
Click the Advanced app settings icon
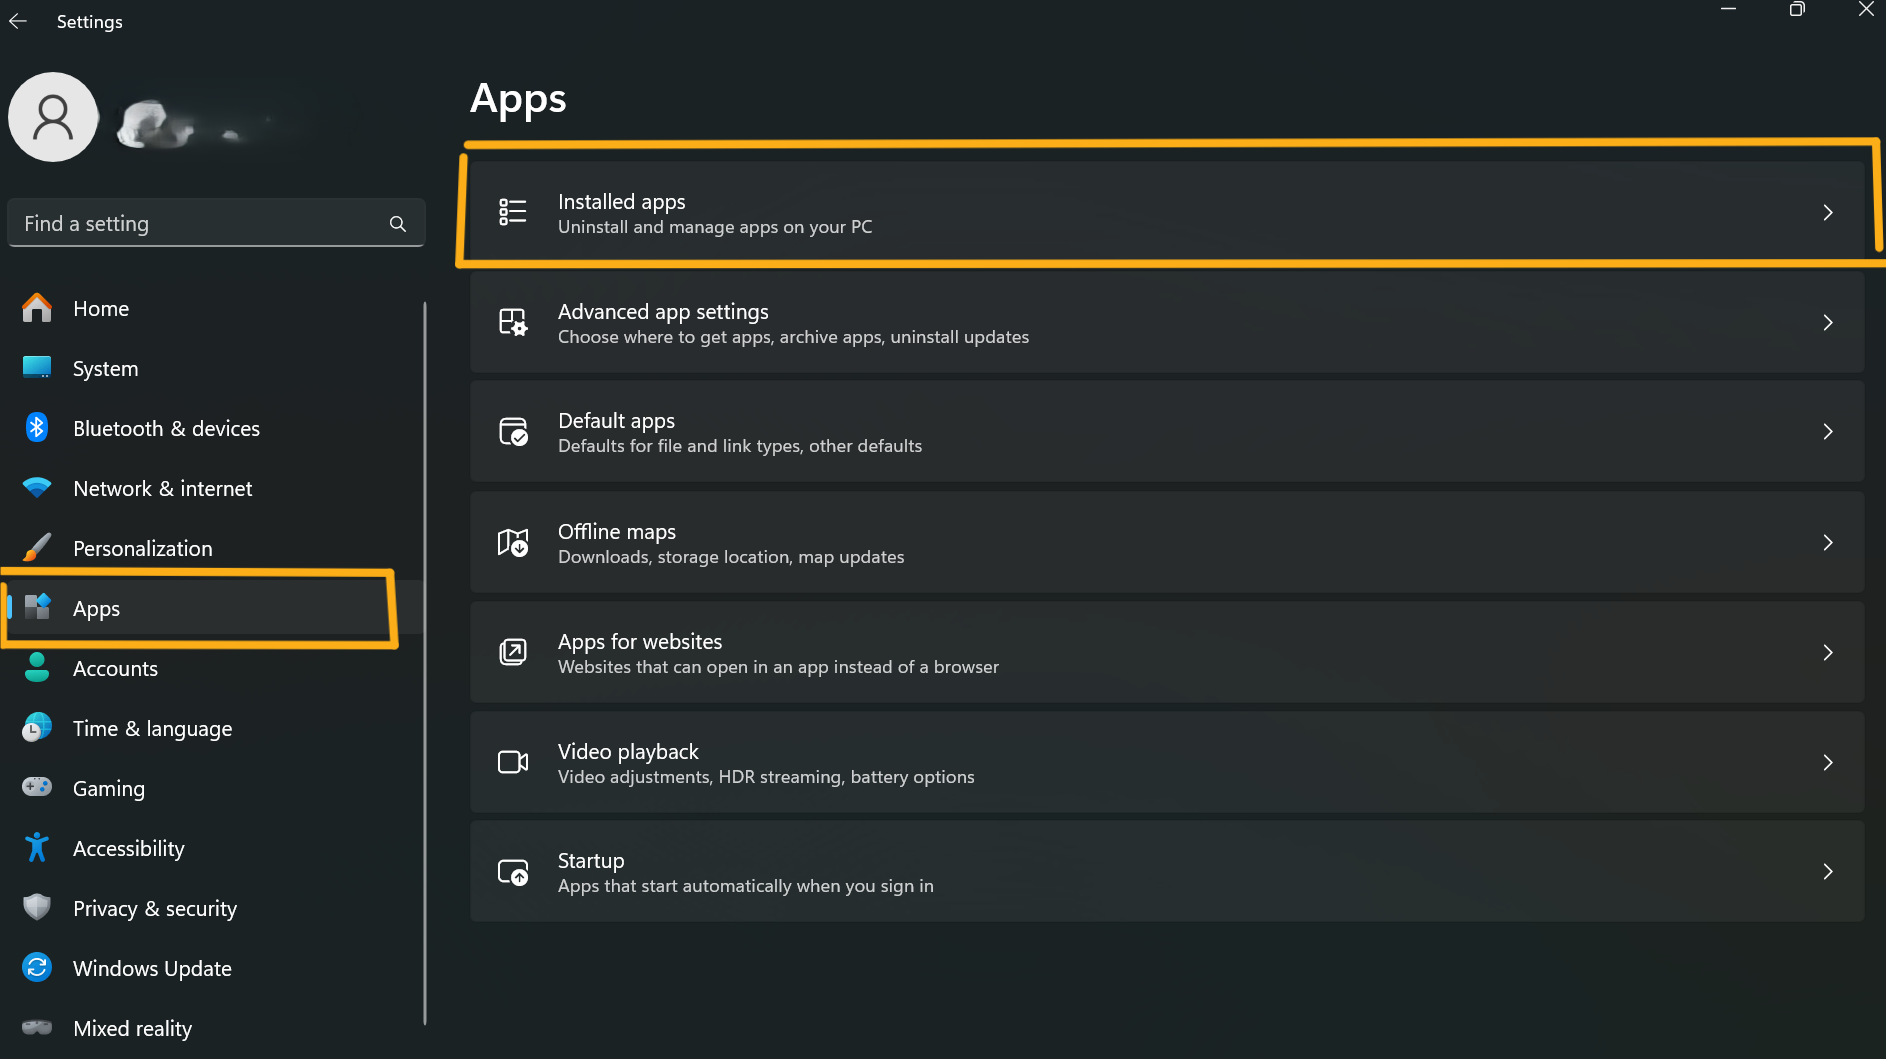pos(513,322)
